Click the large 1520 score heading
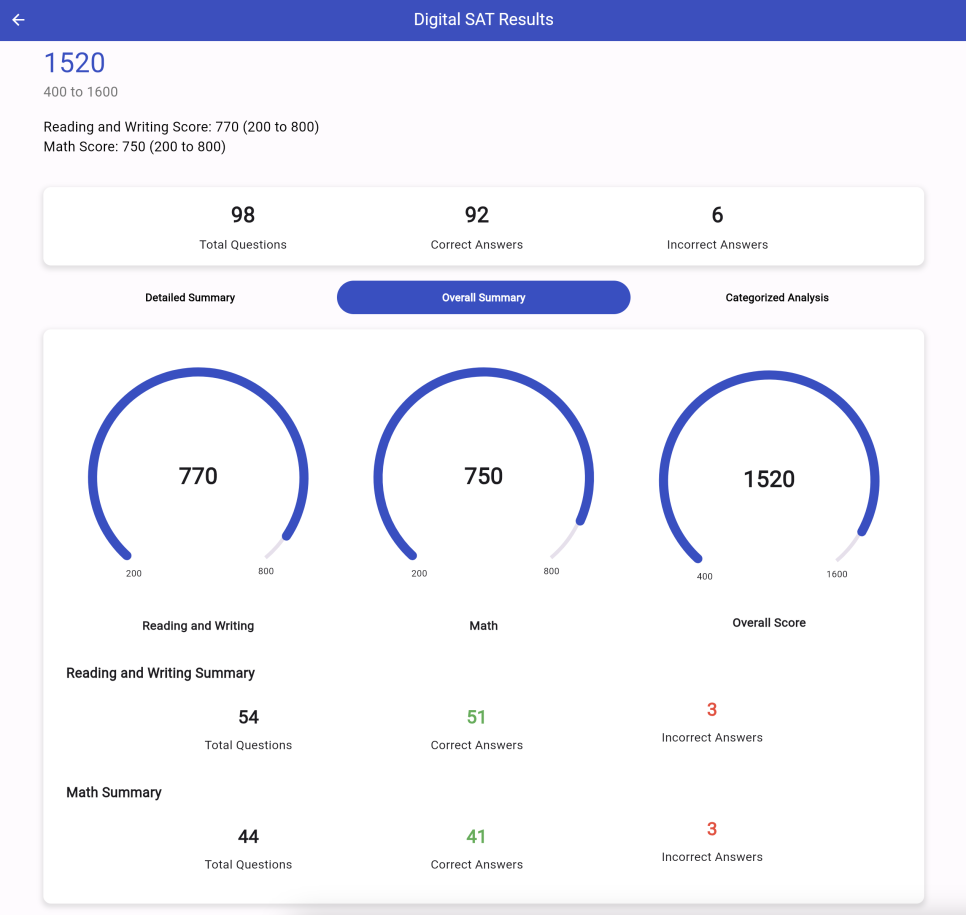This screenshot has height=915, width=966. click(75, 63)
